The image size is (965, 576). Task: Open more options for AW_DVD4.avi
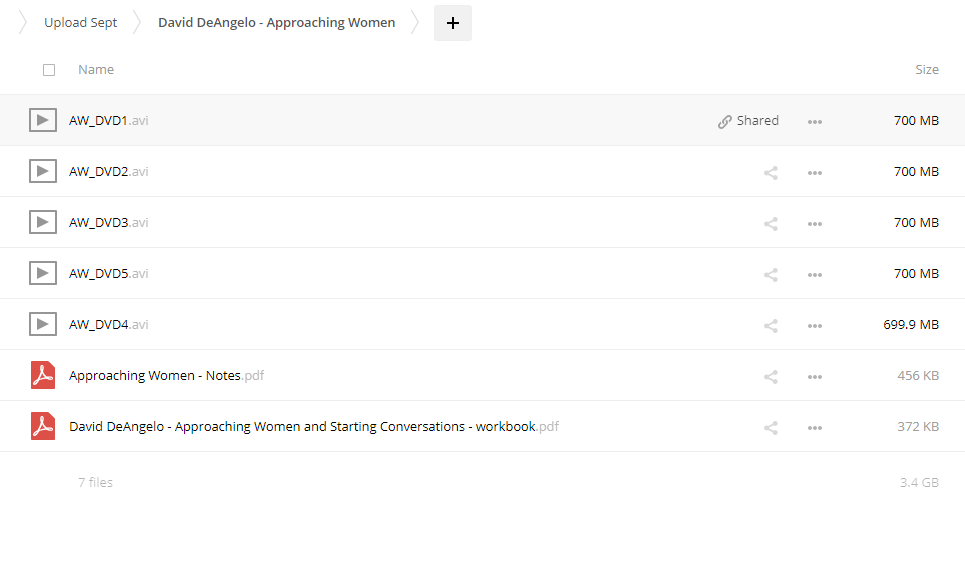pos(815,325)
